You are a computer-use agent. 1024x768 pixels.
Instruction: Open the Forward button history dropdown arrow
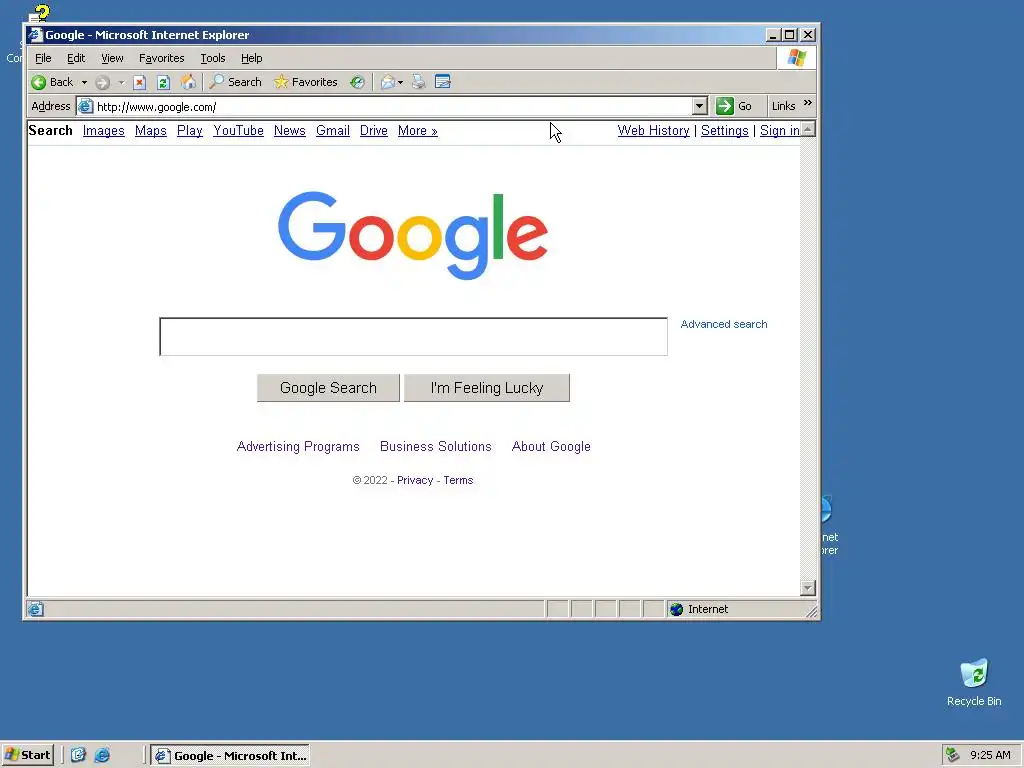pyautogui.click(x=121, y=82)
